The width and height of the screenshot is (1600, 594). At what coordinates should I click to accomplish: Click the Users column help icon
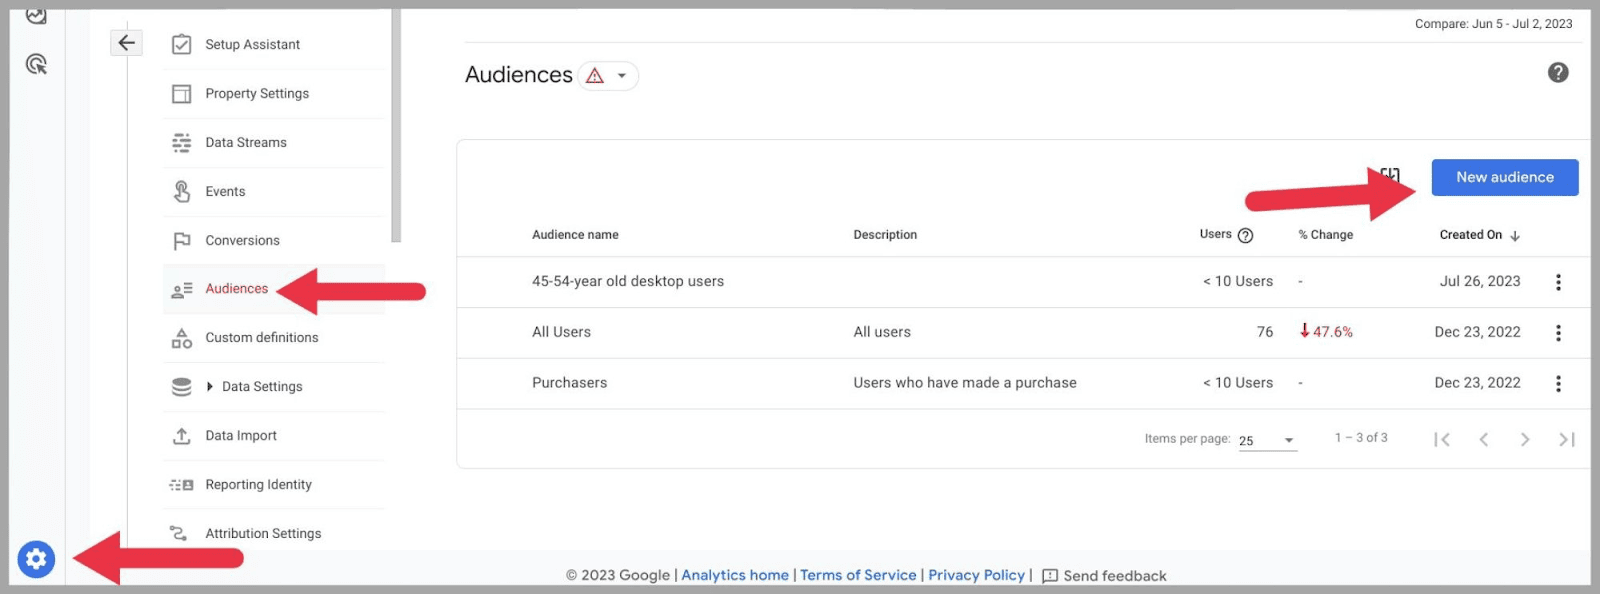pos(1245,236)
